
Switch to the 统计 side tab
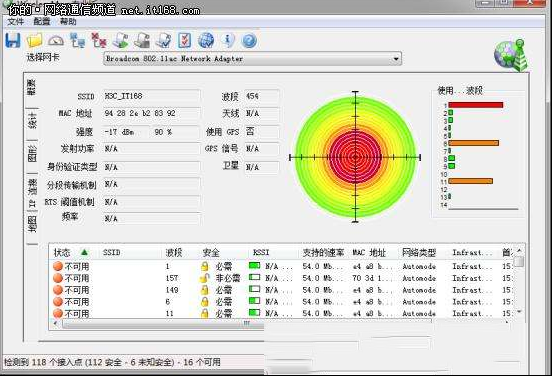[x=32, y=121]
